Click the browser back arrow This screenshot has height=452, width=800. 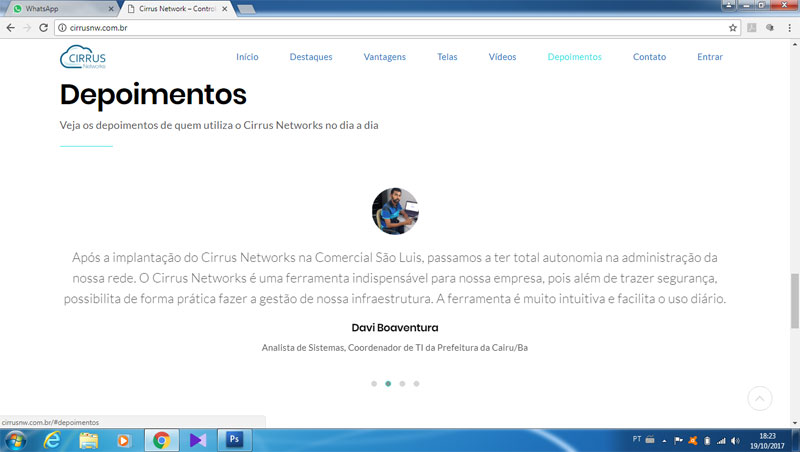(11, 28)
